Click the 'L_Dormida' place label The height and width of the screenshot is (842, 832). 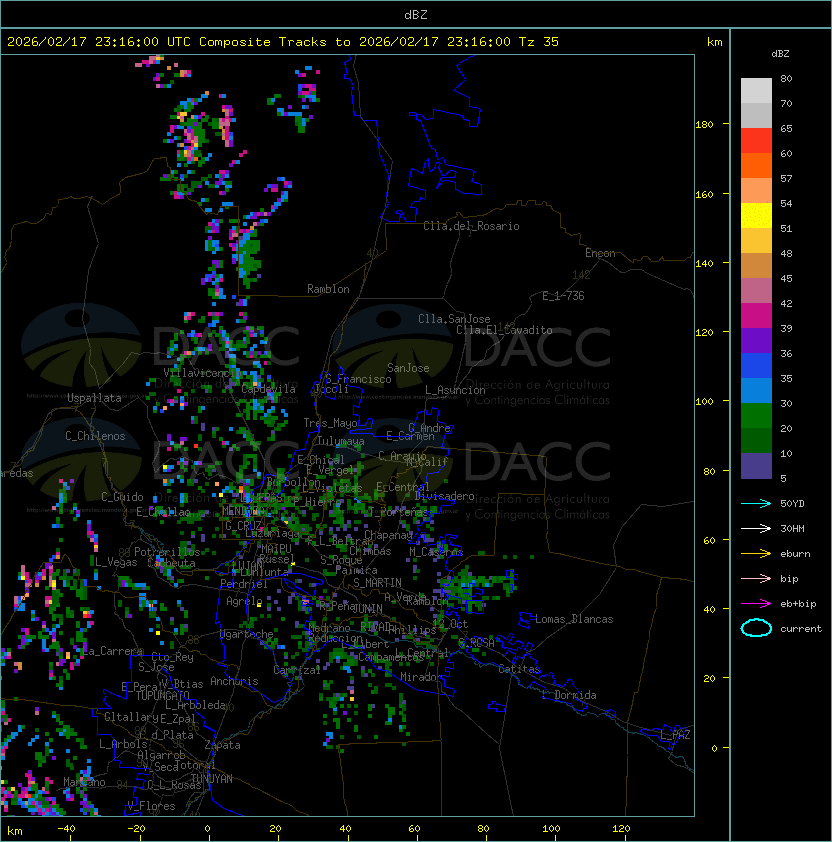569,695
